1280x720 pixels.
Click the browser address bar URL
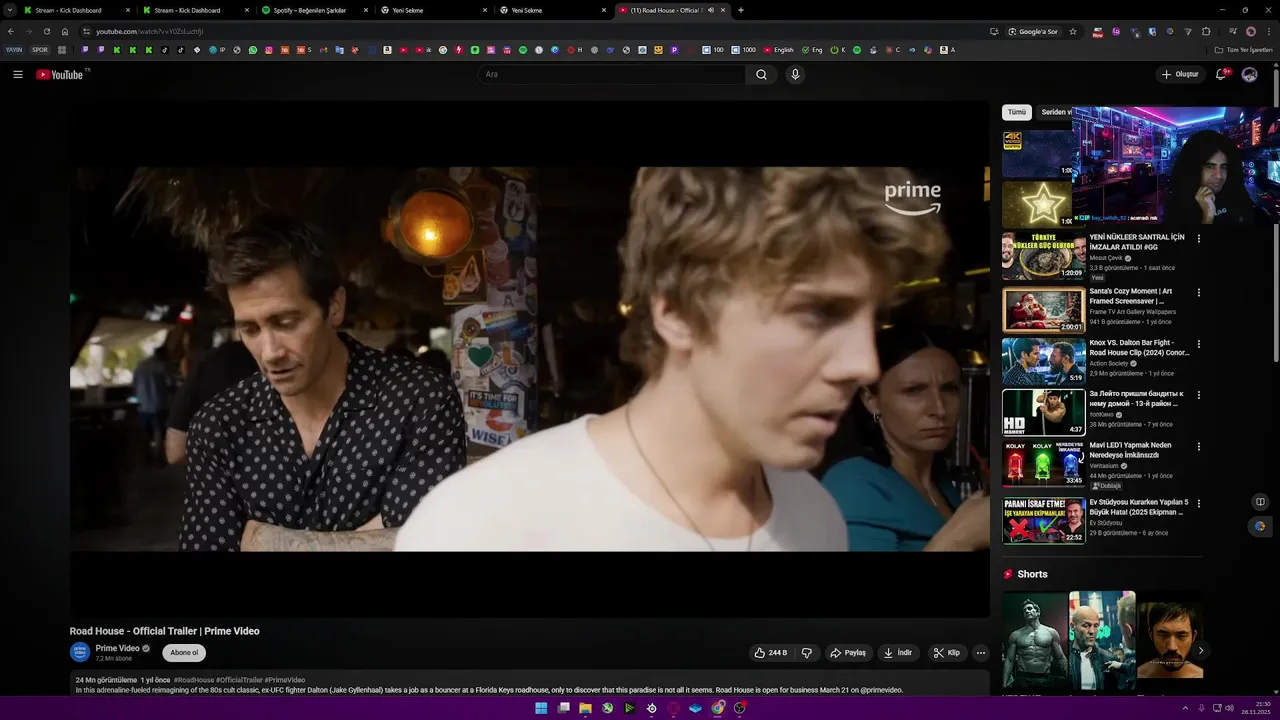pos(150,31)
